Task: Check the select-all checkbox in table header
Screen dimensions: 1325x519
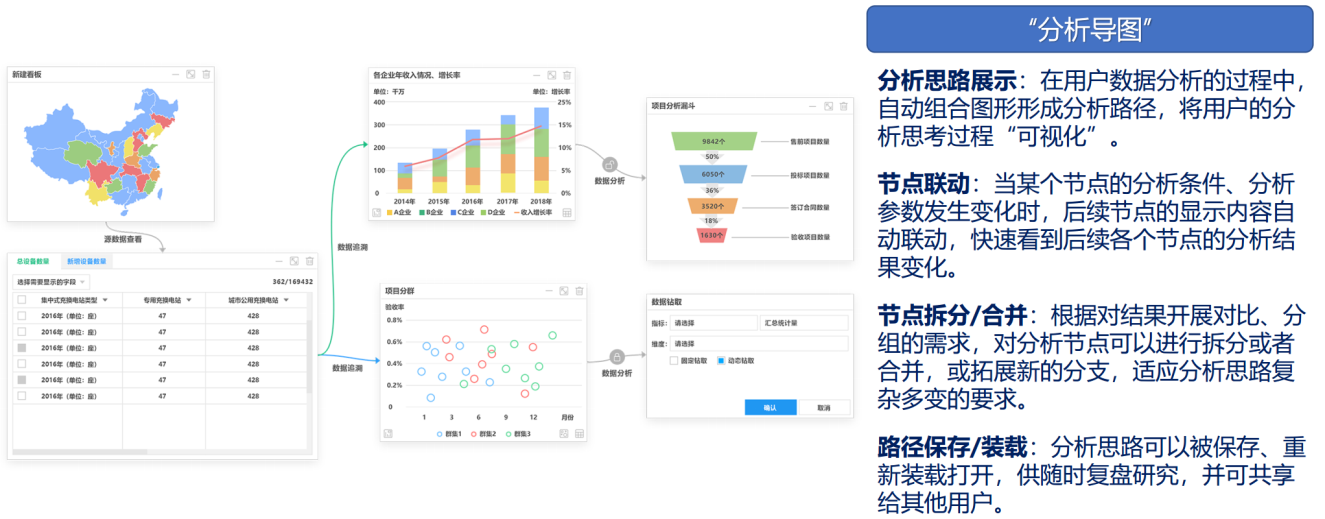Action: 22,299
